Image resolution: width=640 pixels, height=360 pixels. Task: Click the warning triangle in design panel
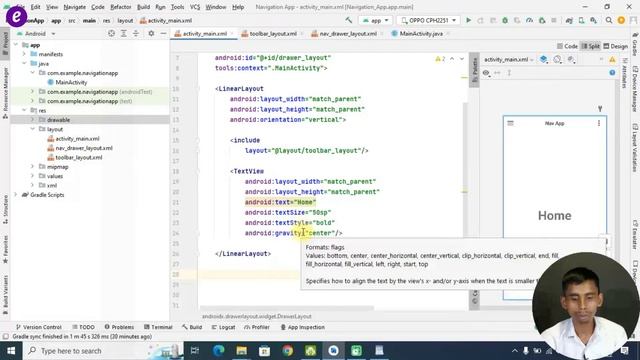(x=612, y=60)
